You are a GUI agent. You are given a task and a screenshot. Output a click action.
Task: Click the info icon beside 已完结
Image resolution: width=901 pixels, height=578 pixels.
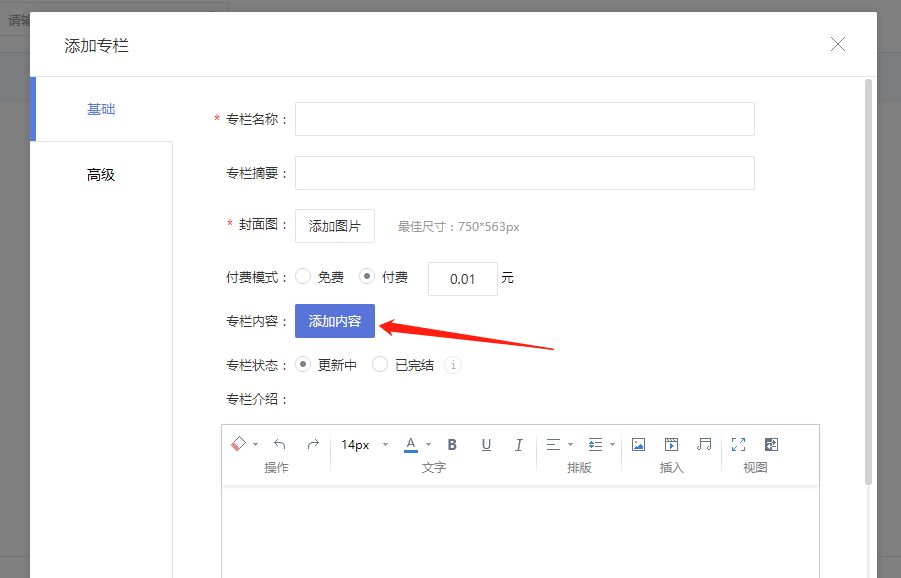(453, 365)
